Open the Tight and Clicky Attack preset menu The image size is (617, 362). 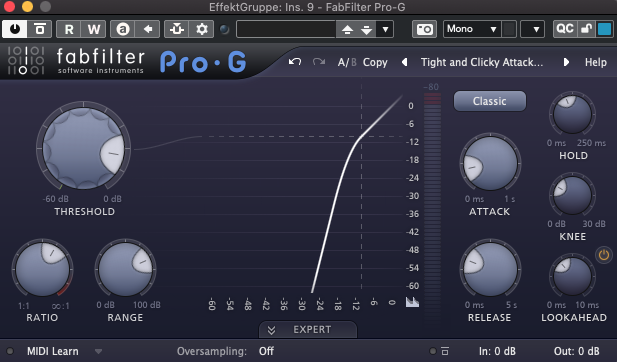pos(482,62)
